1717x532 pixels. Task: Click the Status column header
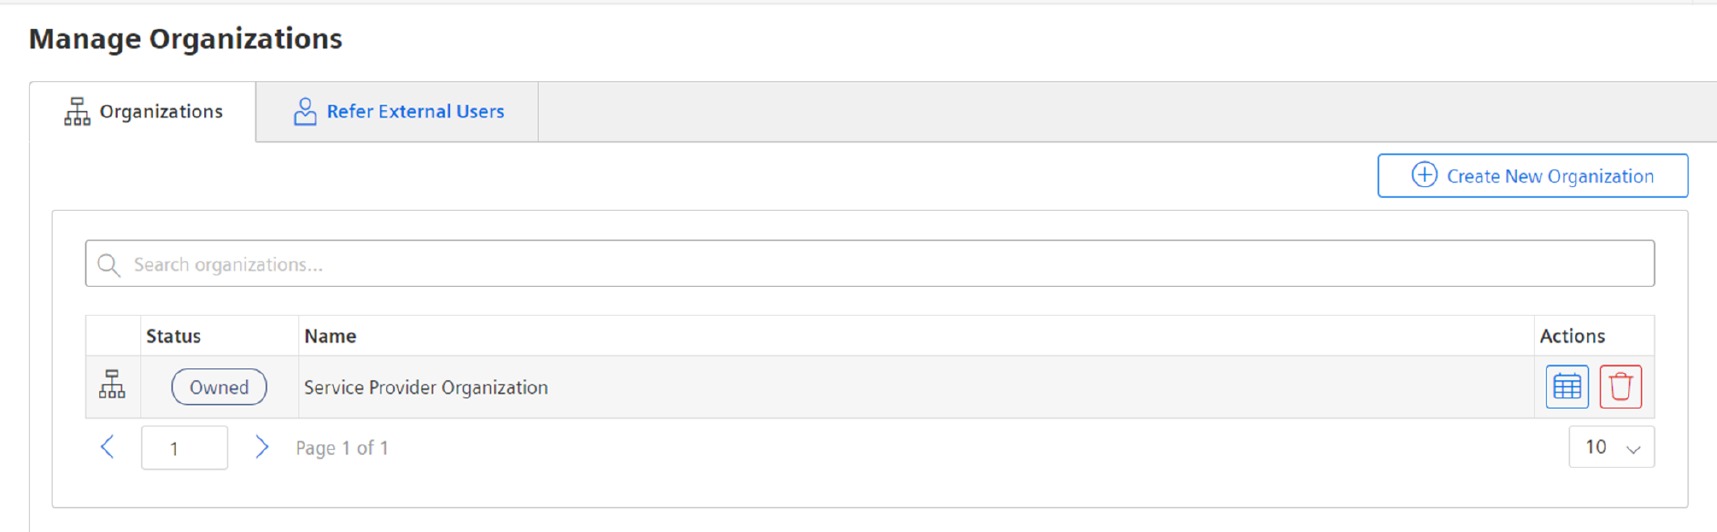tap(173, 336)
